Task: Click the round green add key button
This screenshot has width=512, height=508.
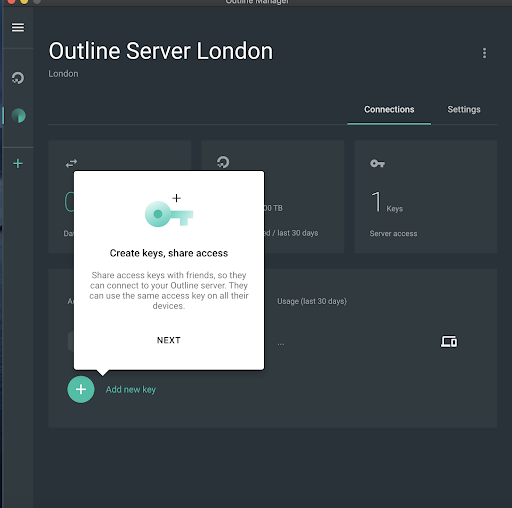Action: [x=81, y=389]
